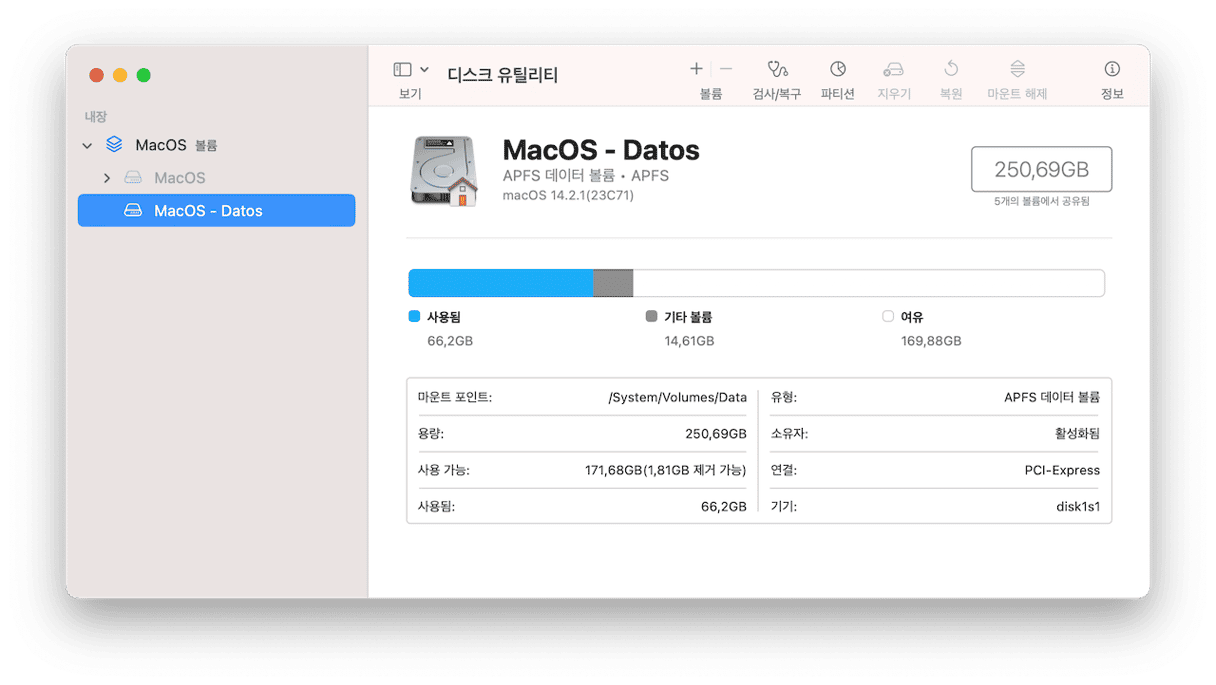Image resolution: width=1216 pixels, height=685 pixels.
Task: Open the Partition pie icon
Action: tap(838, 69)
